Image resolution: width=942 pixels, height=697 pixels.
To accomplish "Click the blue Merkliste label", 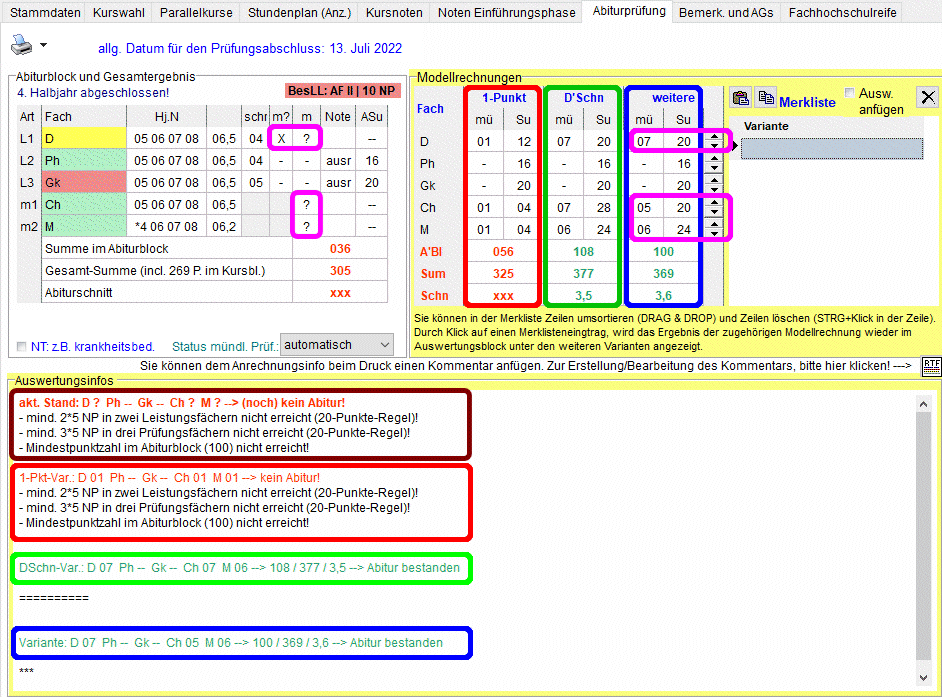I will pos(807,102).
